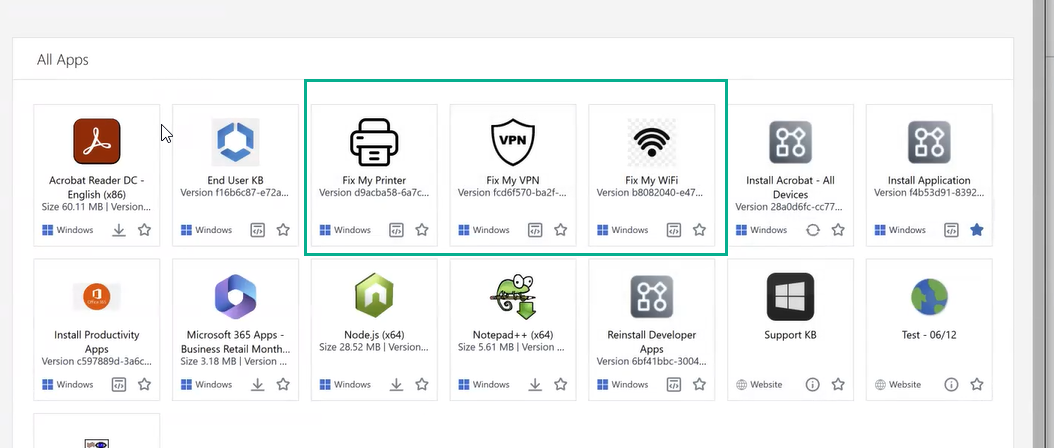Favorite Notepad++ (x64) with the star
Screen dimensions: 1054x448
[561, 385]
